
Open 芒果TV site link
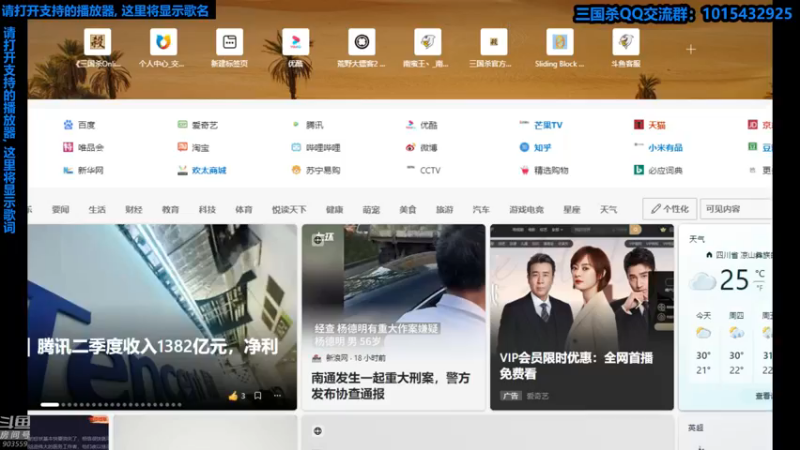coord(541,125)
